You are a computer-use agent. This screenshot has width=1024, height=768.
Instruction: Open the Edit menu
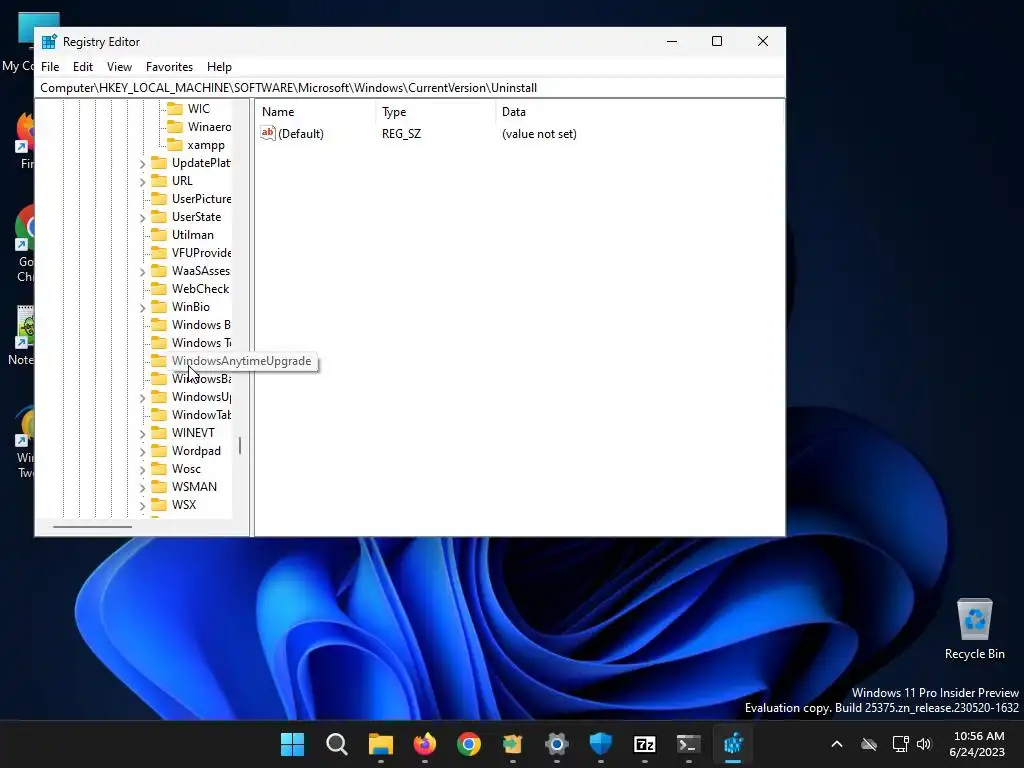tap(83, 67)
